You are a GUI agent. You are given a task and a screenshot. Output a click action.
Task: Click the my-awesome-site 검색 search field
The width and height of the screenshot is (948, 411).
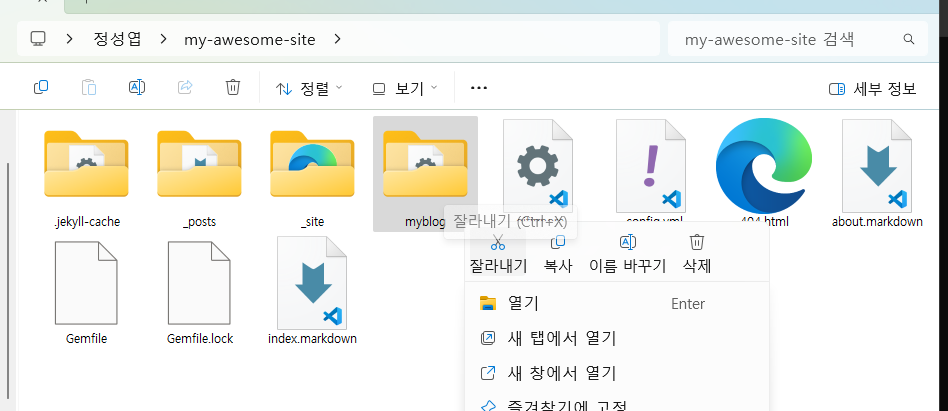(797, 39)
